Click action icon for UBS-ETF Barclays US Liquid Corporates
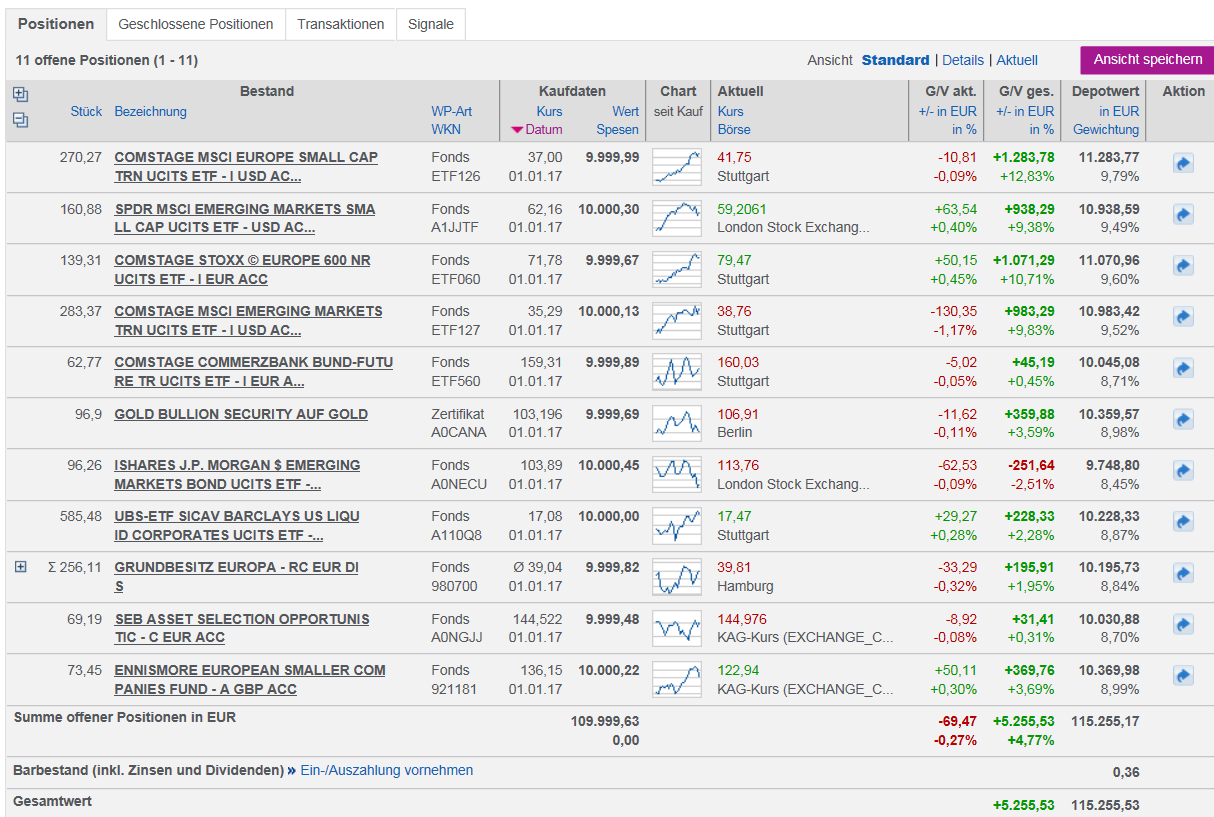The image size is (1214, 817). (1183, 522)
